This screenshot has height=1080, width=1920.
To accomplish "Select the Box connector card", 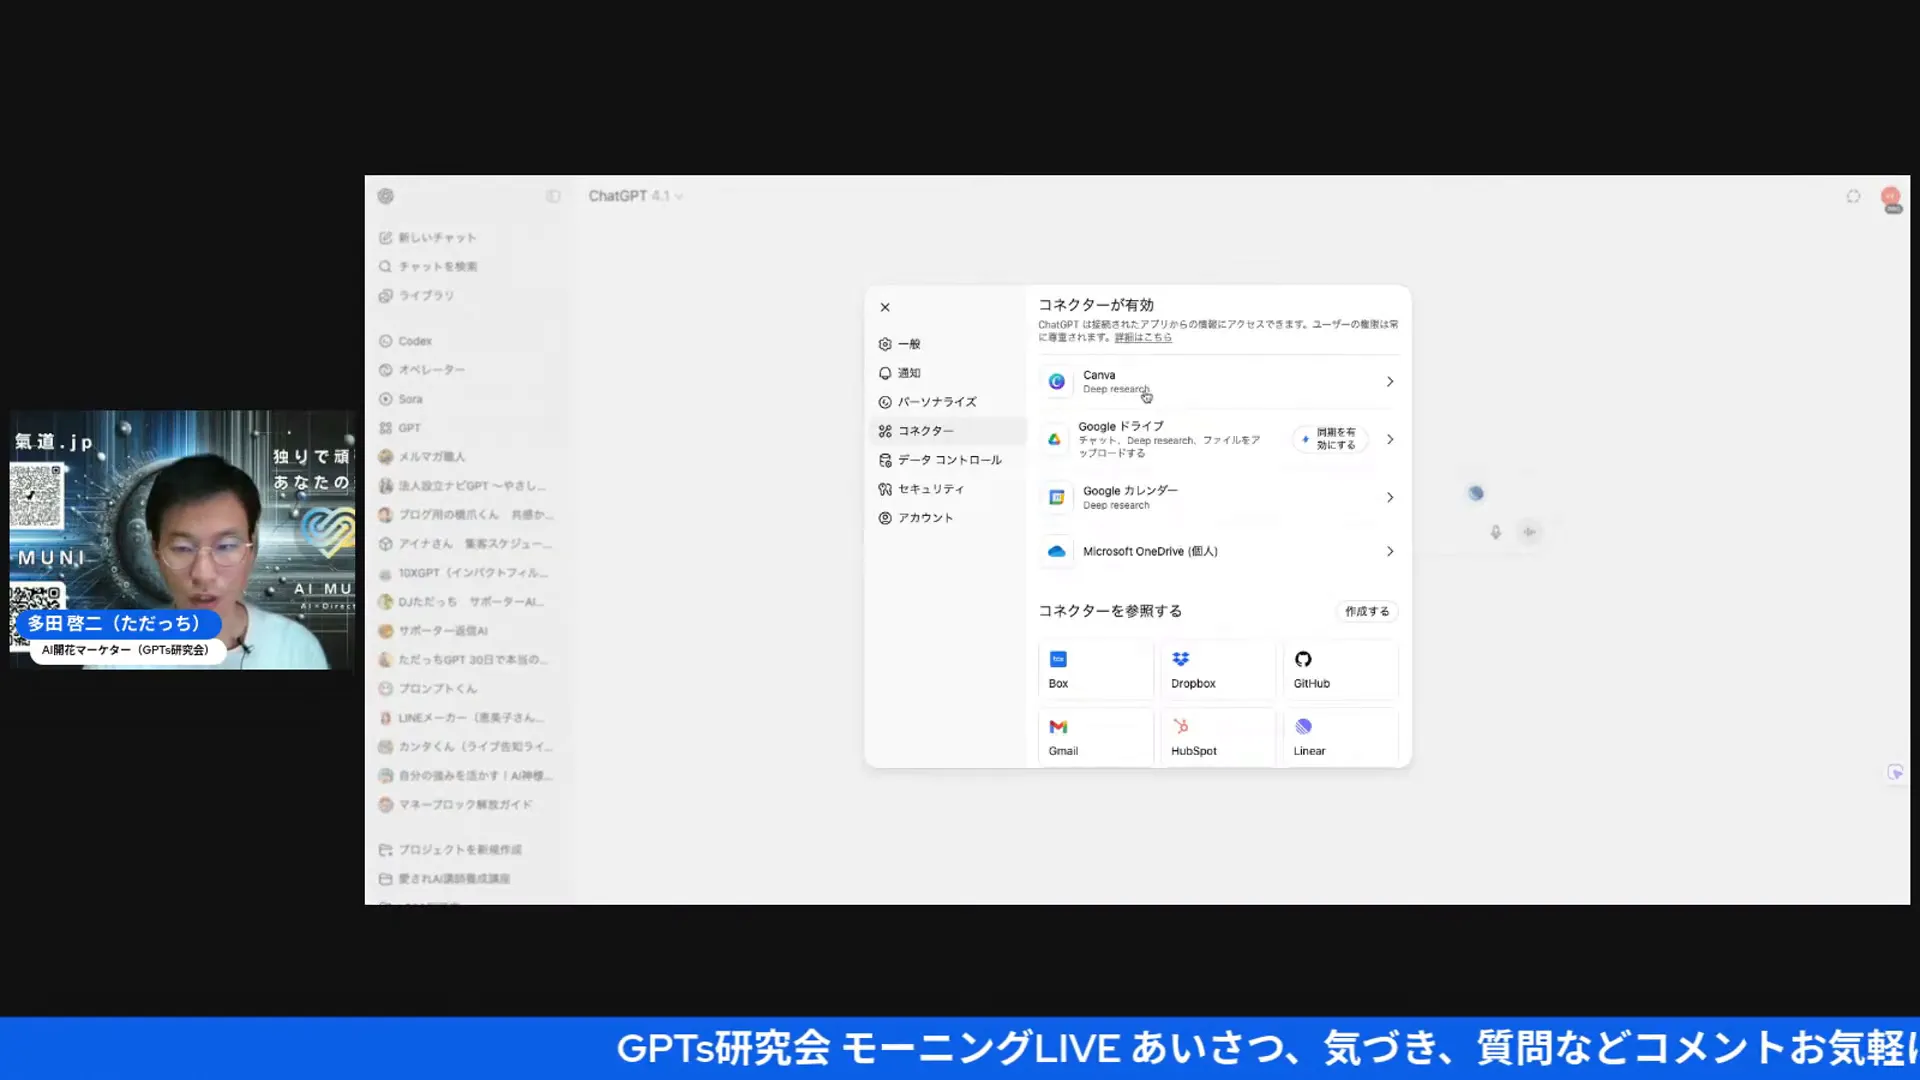I will [x=1095, y=670].
